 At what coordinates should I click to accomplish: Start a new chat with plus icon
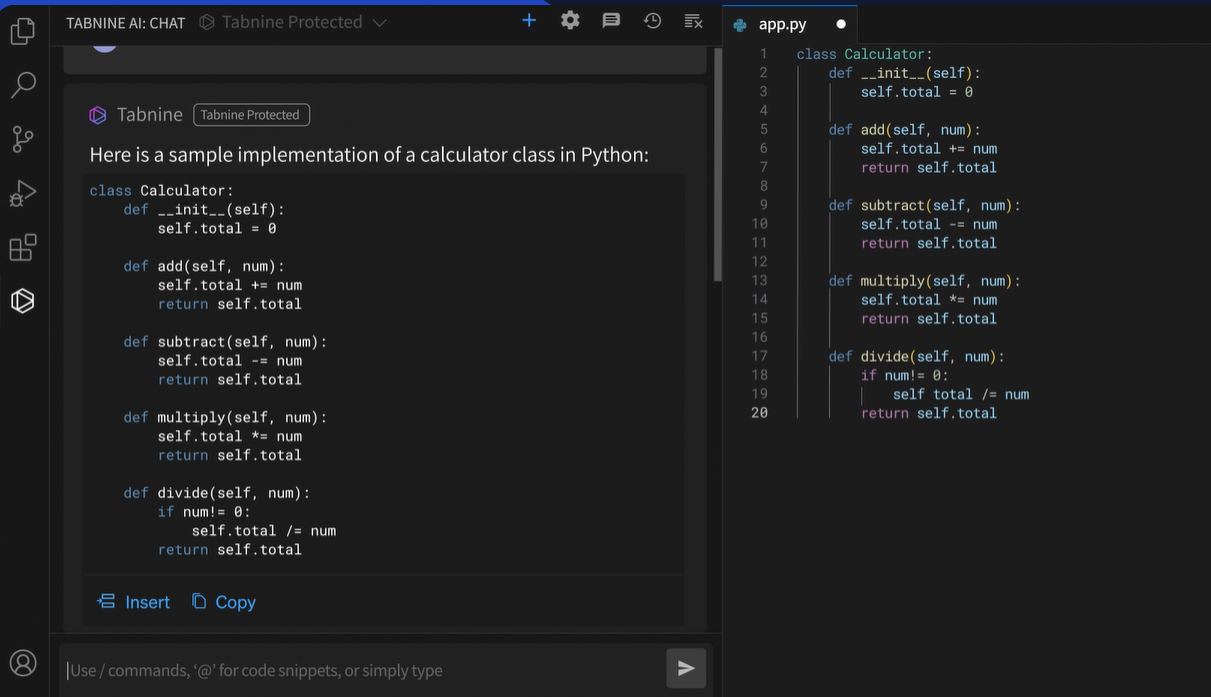(x=529, y=20)
